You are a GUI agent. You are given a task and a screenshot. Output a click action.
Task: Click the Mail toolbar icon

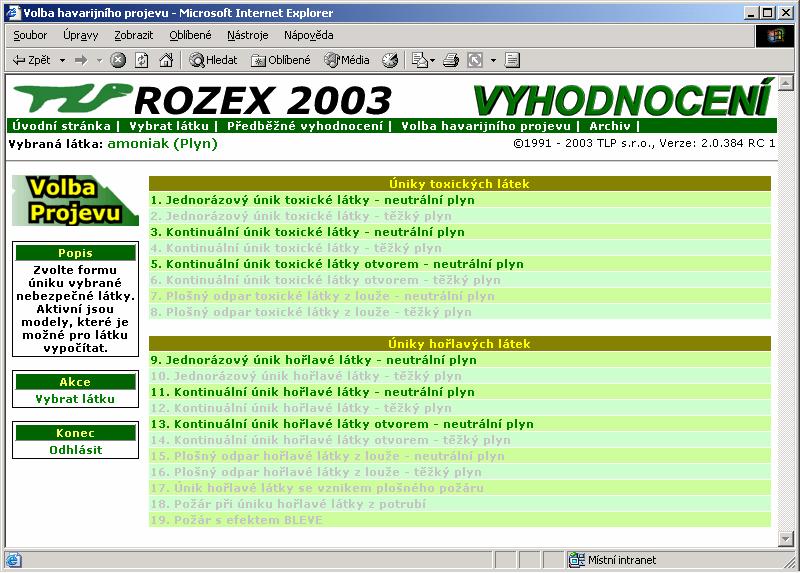click(x=419, y=60)
